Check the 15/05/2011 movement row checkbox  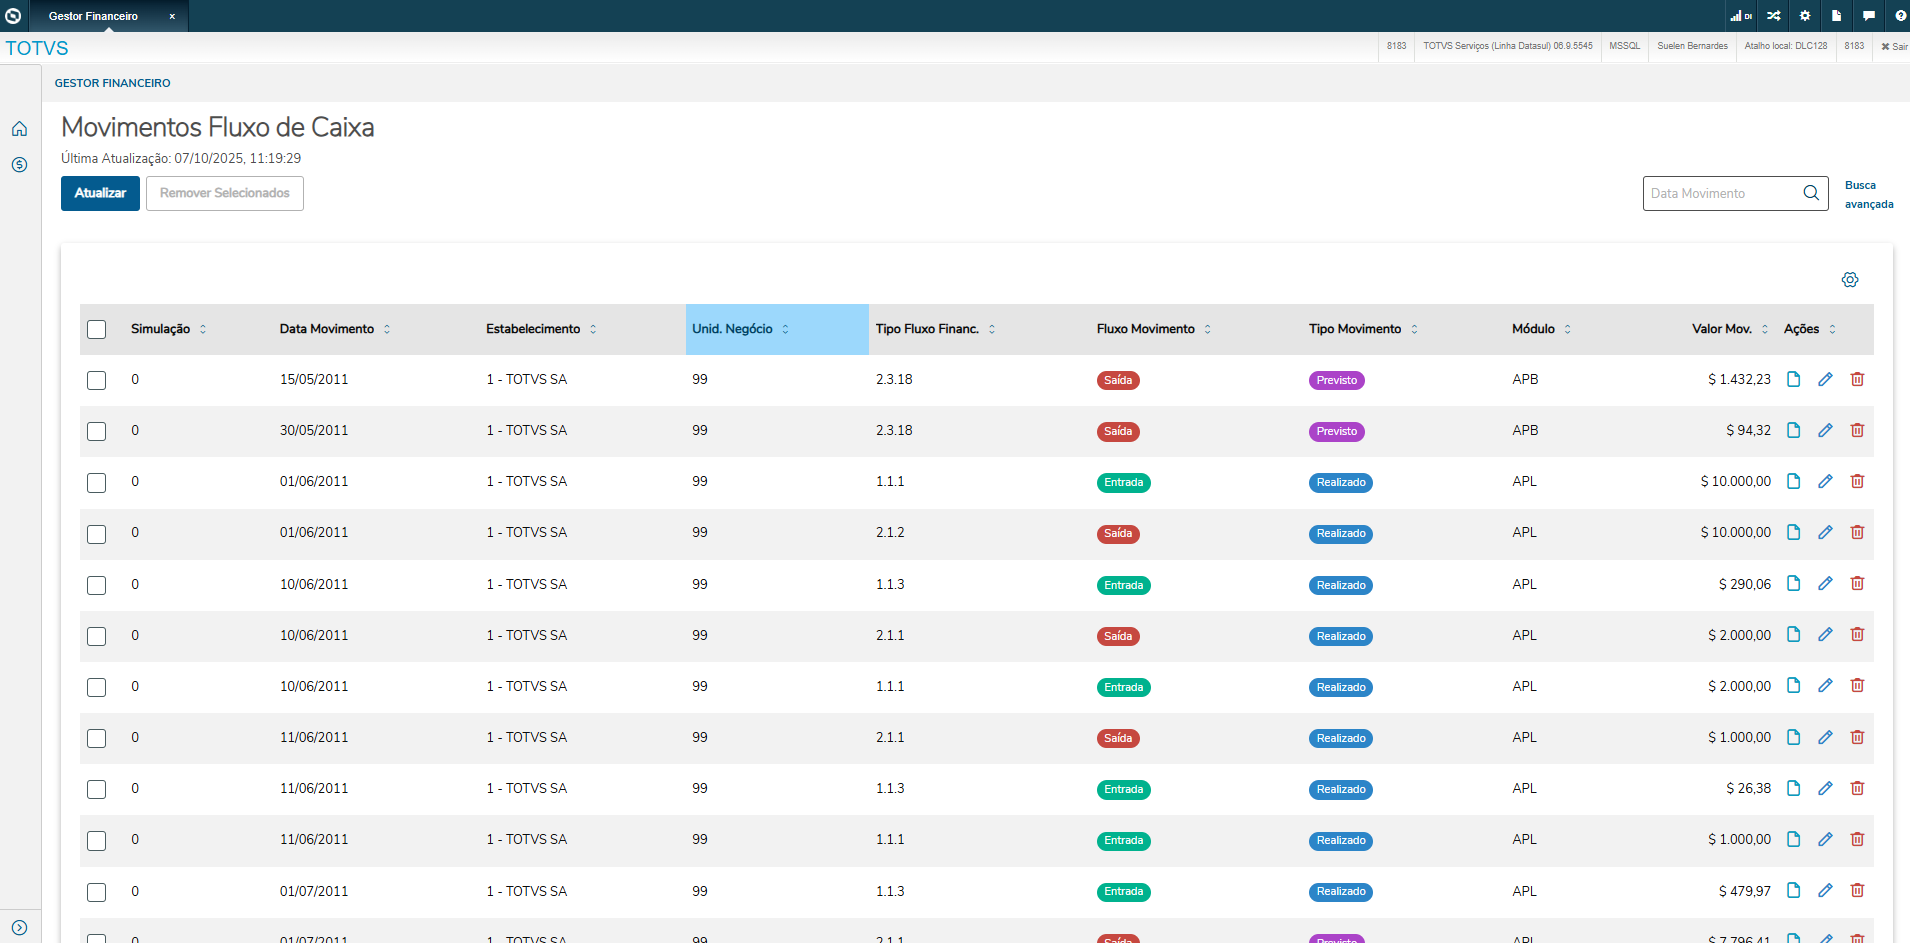(96, 380)
